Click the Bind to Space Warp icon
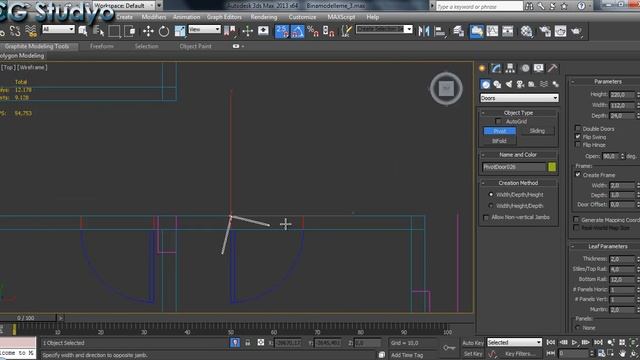The width and height of the screenshot is (640, 360). pyautogui.click(x=31, y=31)
